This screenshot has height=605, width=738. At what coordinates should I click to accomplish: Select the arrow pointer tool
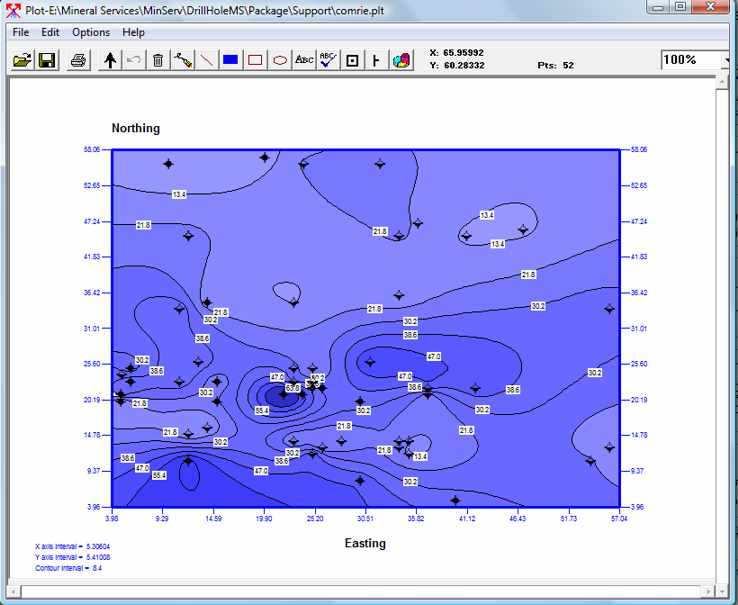pyautogui.click(x=110, y=60)
